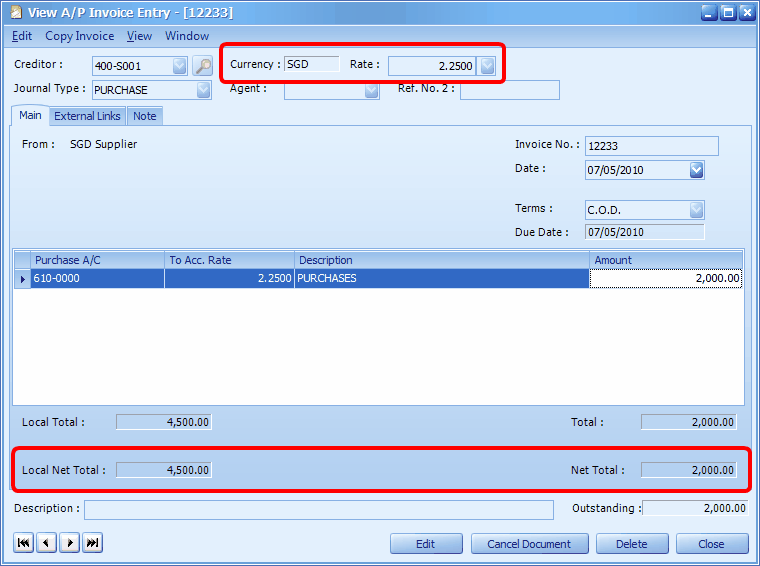
Task: Go to the first record
Action: pyautogui.click(x=23, y=543)
